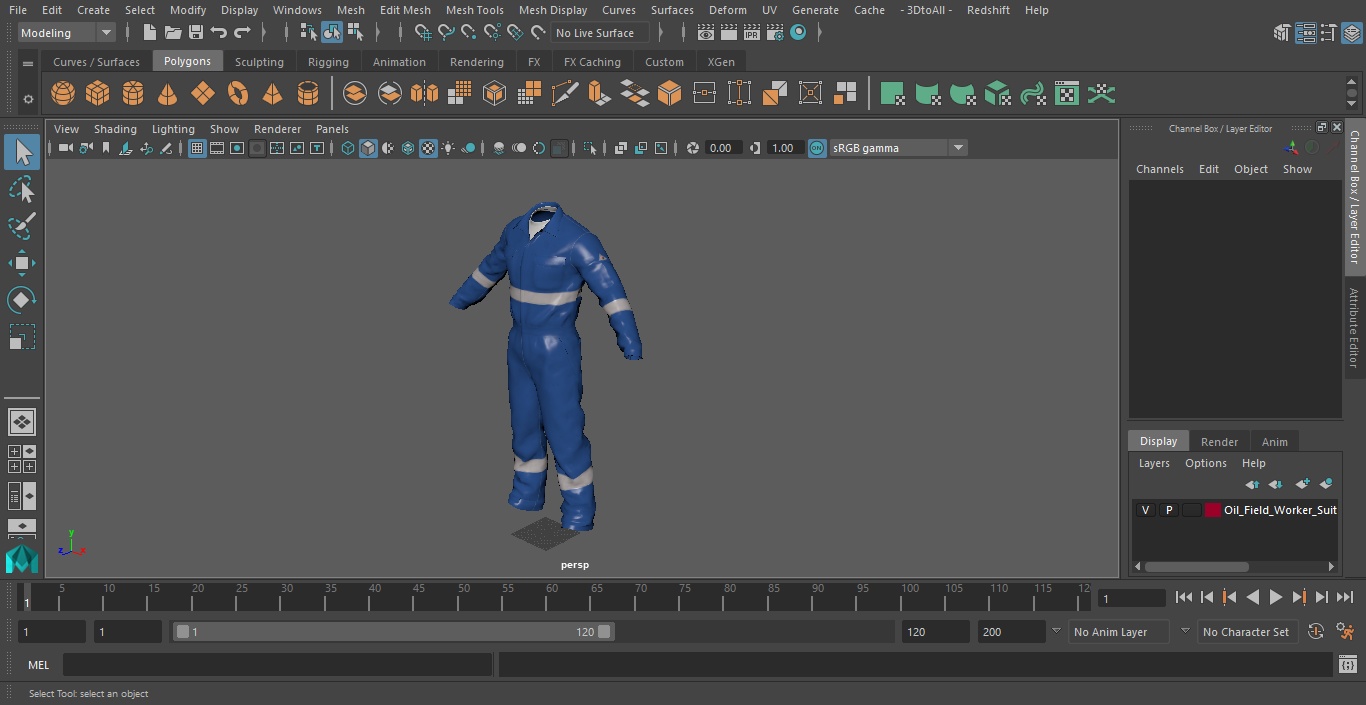This screenshot has height=705, width=1366.
Task: Toggle visibility V of Oil_Field_Worker_Suit layer
Action: (1145, 510)
